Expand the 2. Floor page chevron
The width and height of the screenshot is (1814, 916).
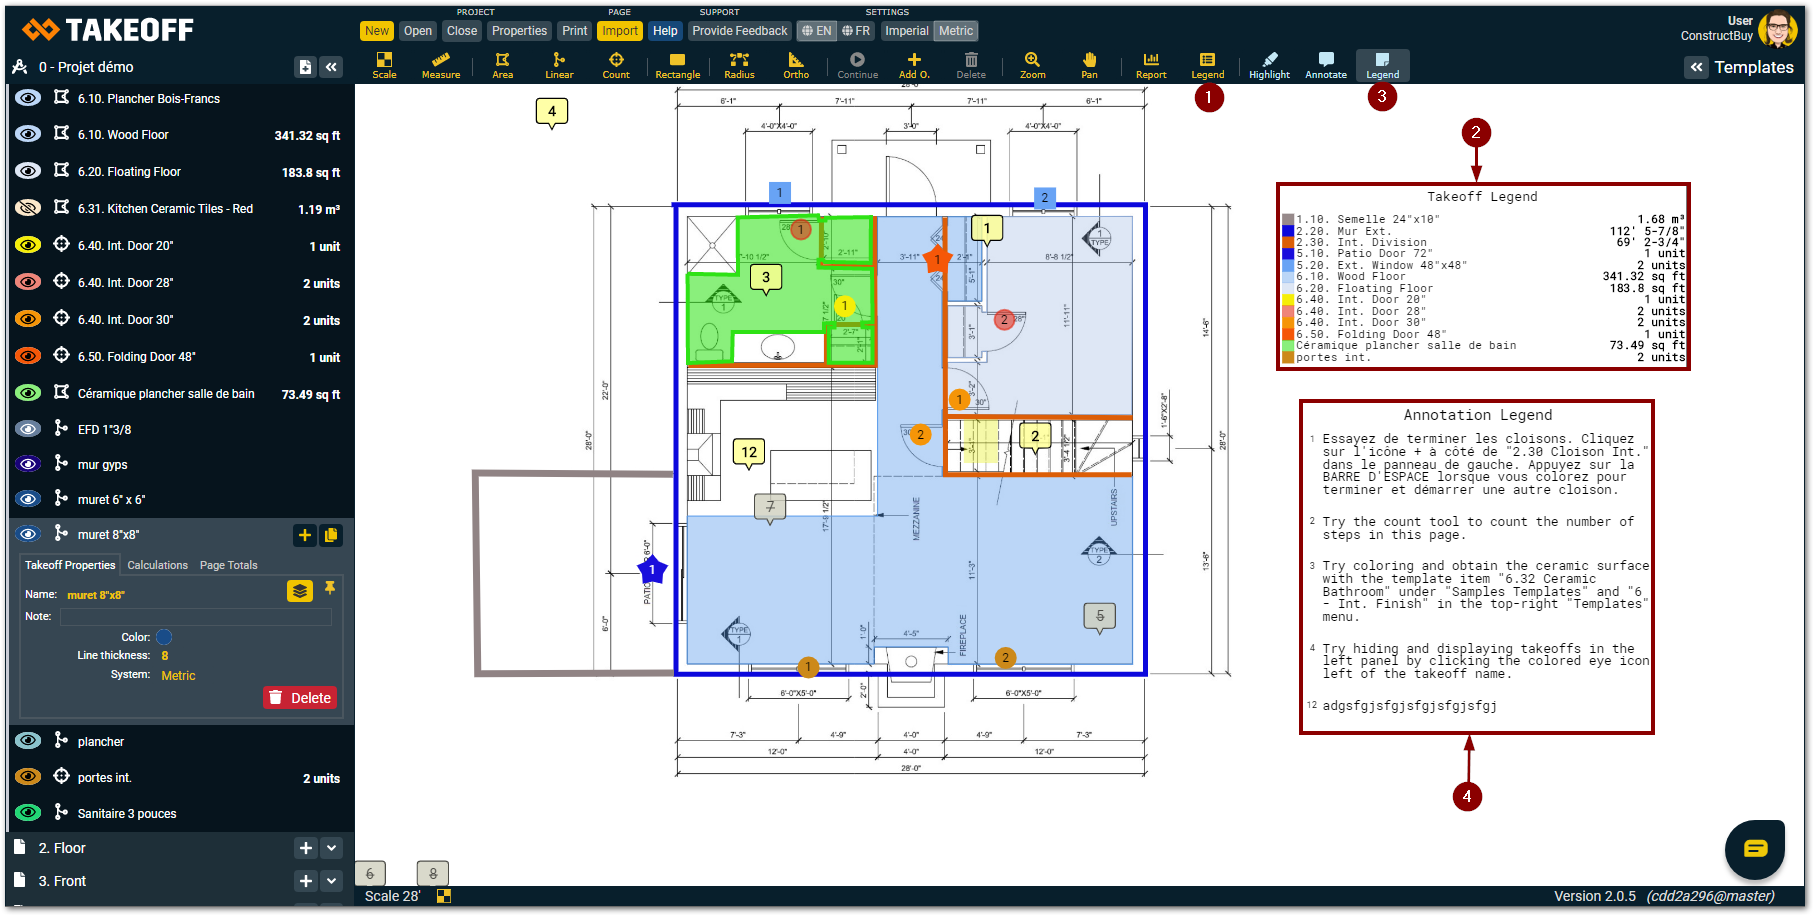332,848
